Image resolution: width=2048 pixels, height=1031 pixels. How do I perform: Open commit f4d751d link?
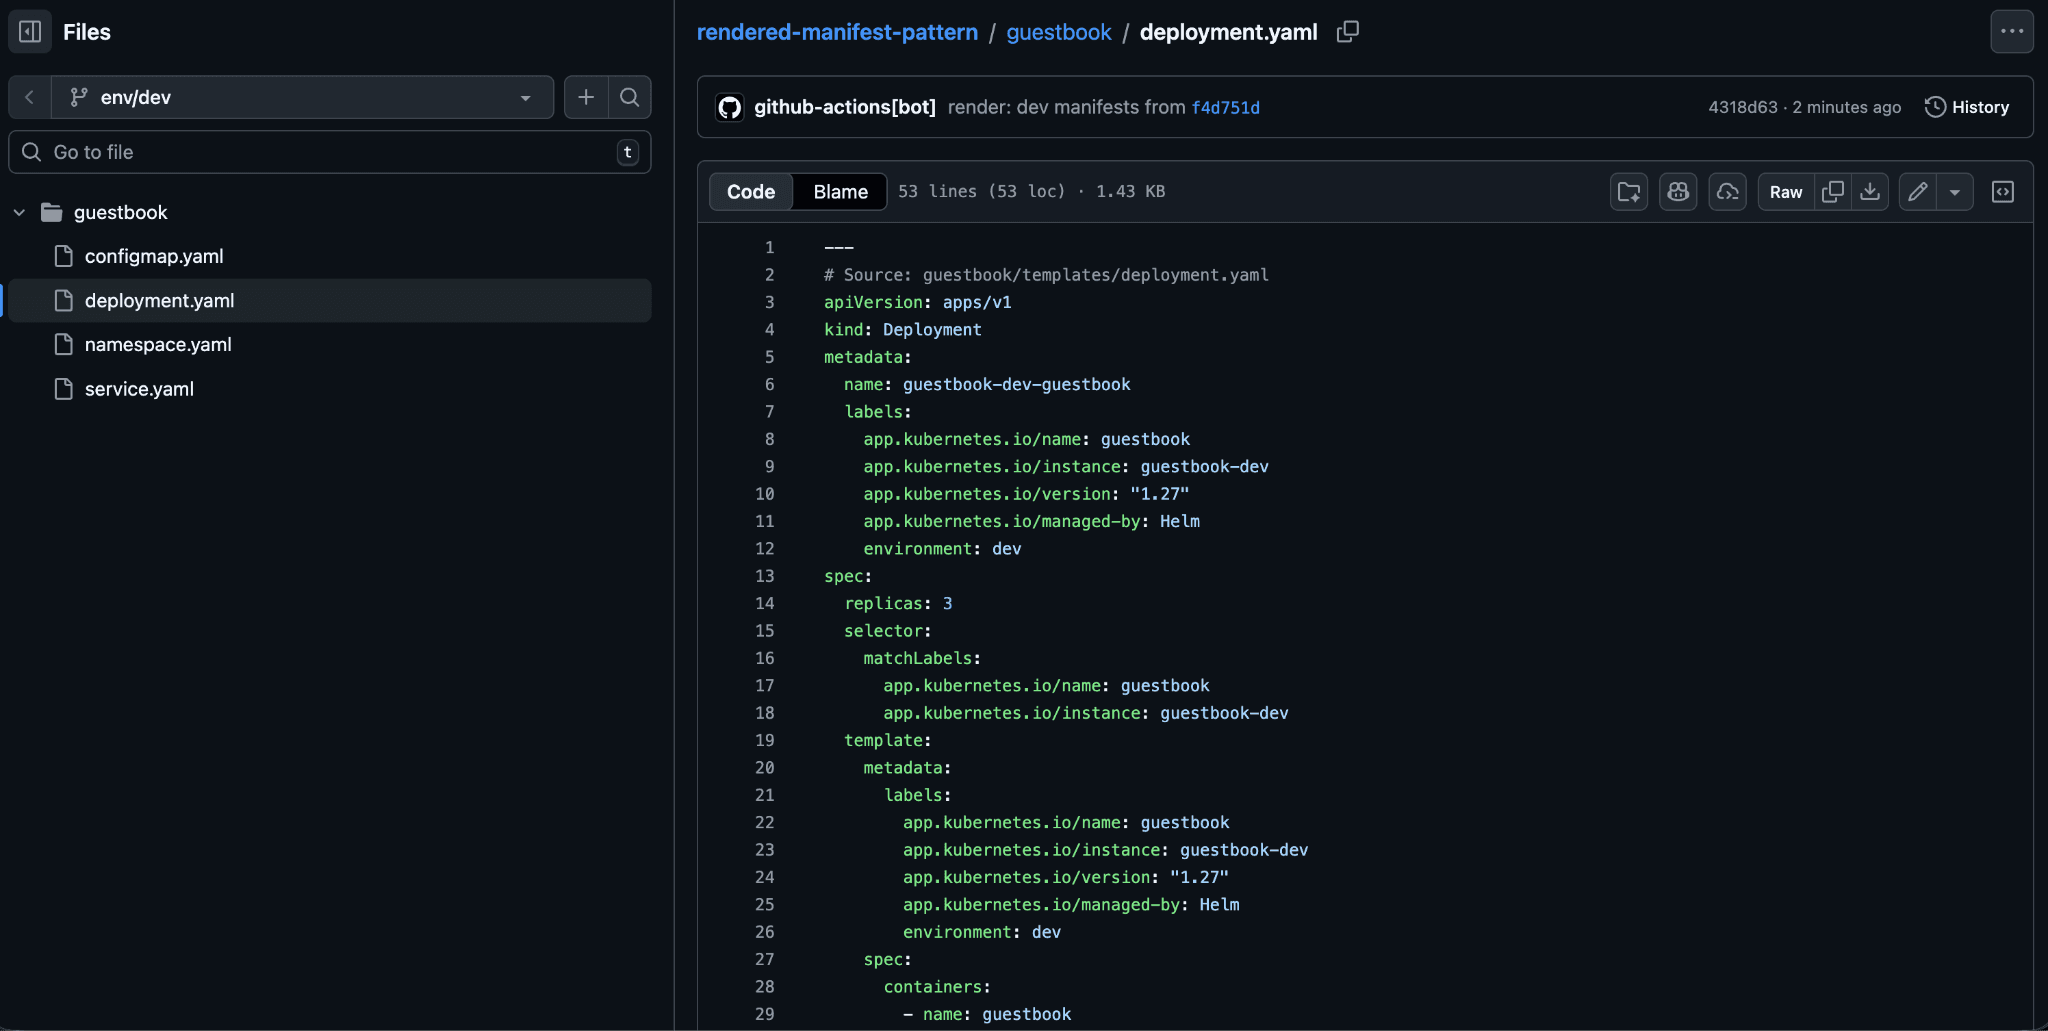[x=1226, y=107]
